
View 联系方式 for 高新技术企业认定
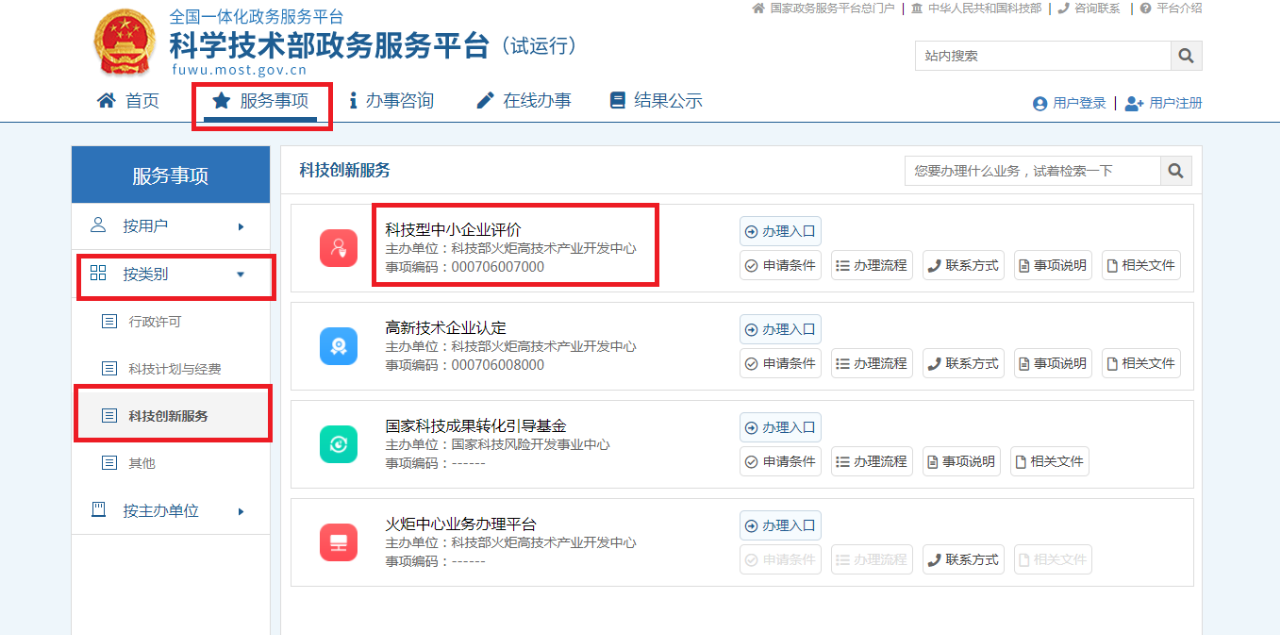[963, 363]
